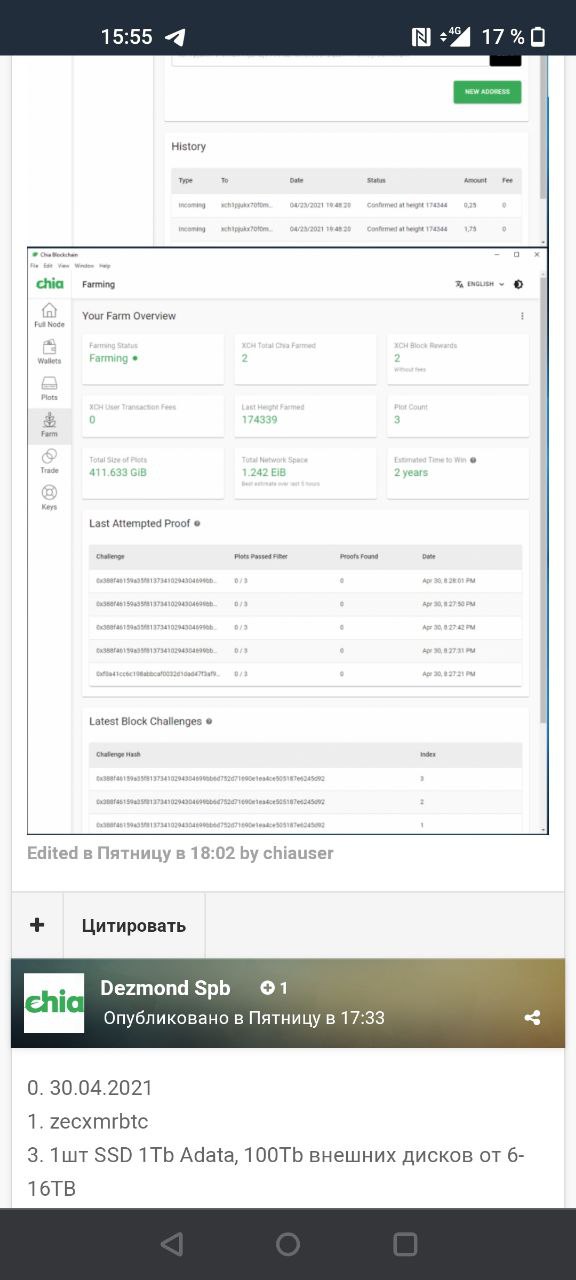Click the post line 0. 30.04.2021
This screenshot has width=576, height=1280.
[90, 1087]
